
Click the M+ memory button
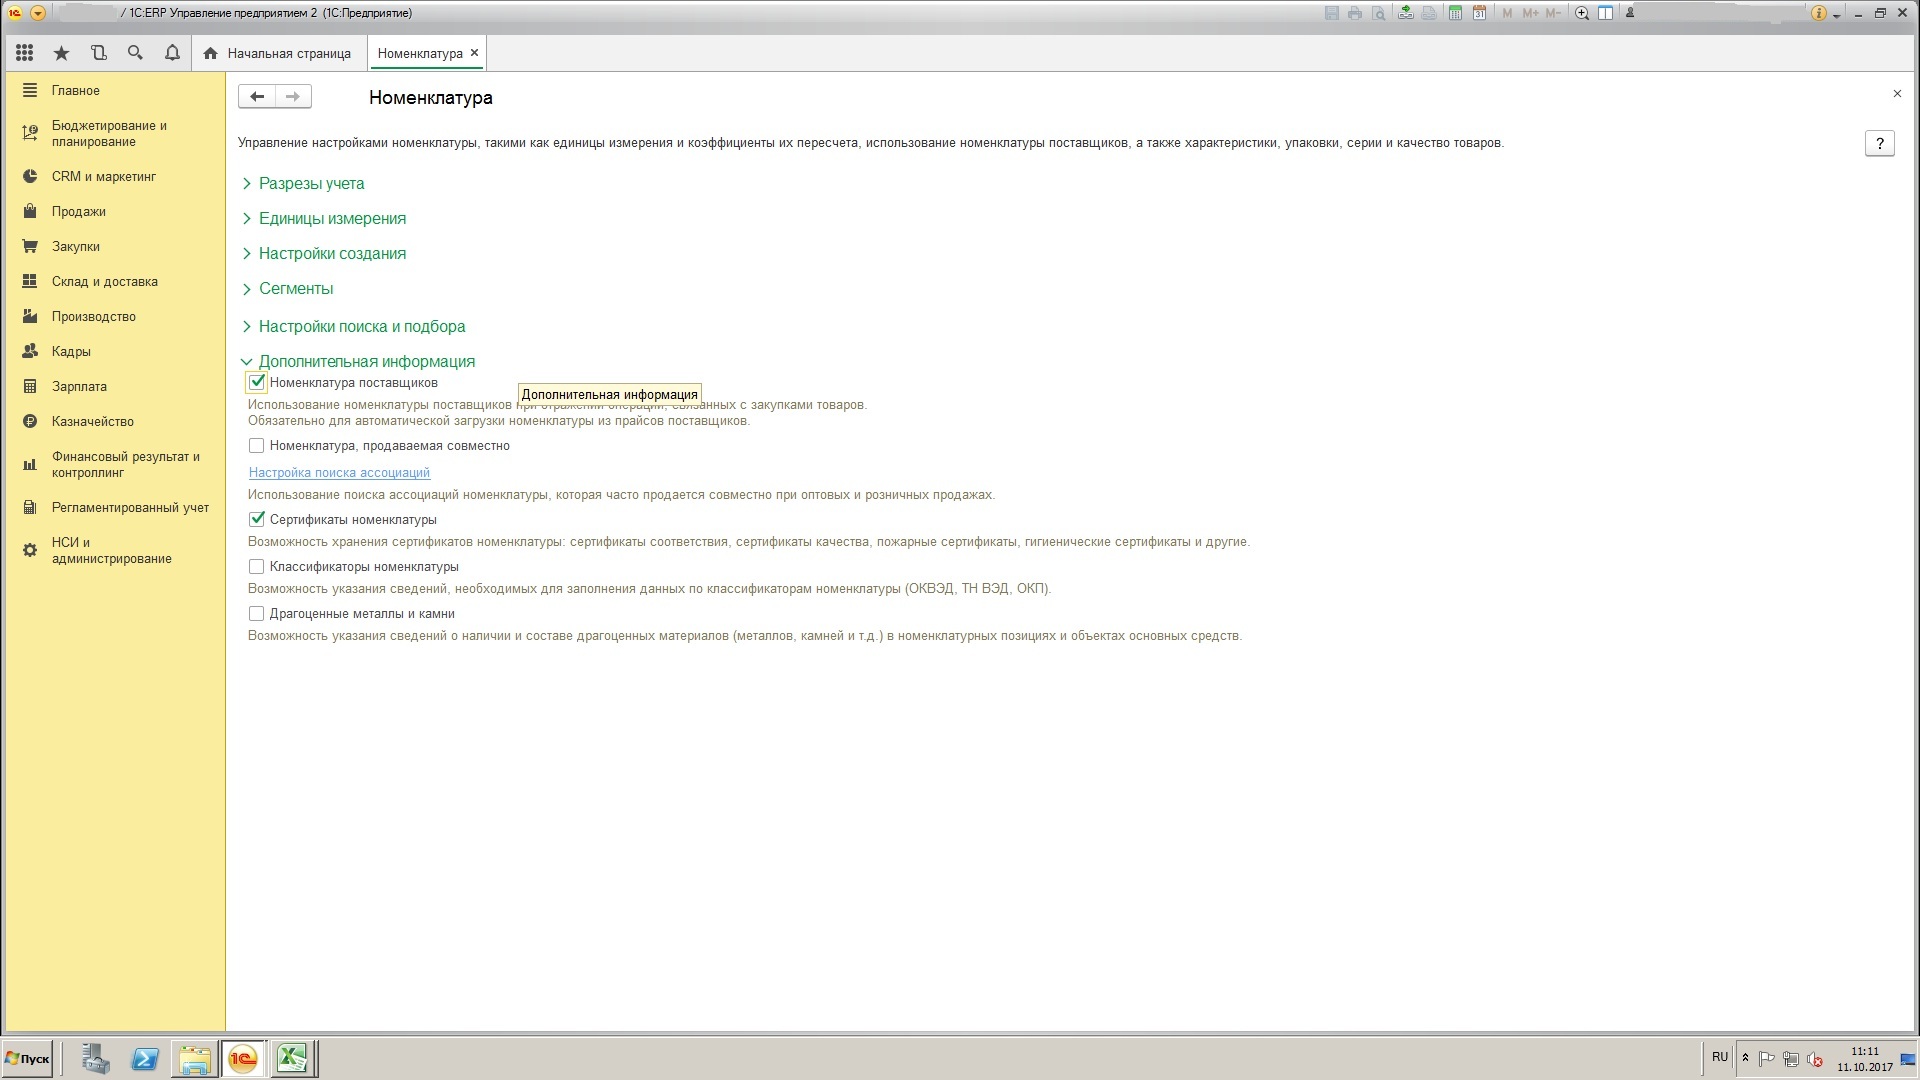[x=1530, y=13]
